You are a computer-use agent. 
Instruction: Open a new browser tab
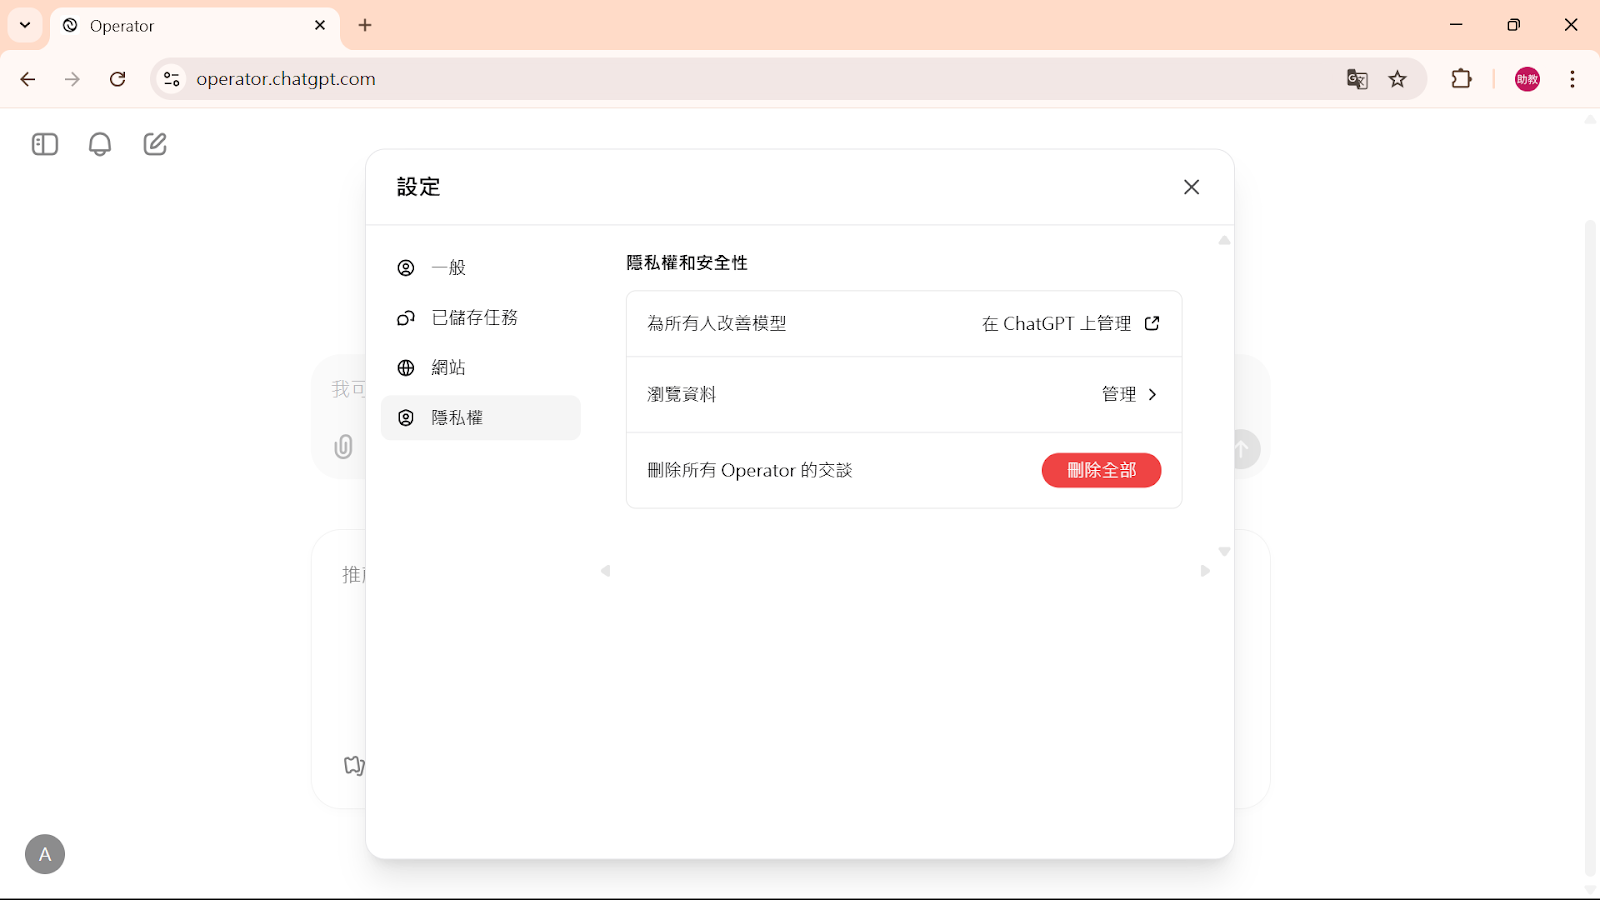point(365,25)
